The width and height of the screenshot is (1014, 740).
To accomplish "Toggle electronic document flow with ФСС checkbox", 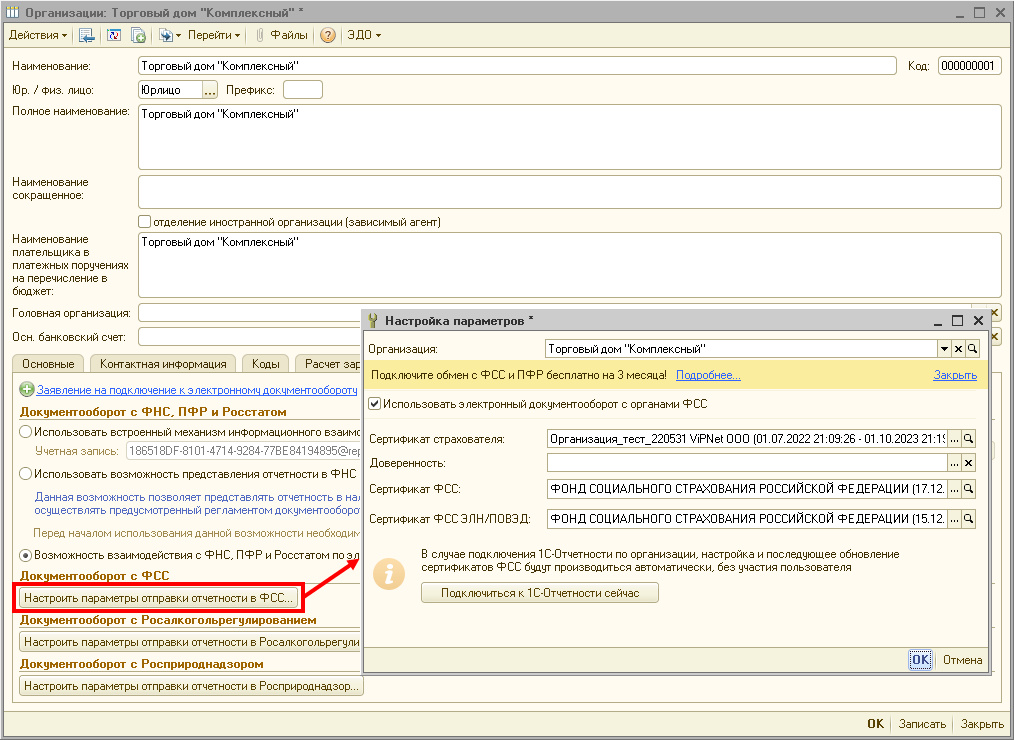I will click(x=375, y=404).
